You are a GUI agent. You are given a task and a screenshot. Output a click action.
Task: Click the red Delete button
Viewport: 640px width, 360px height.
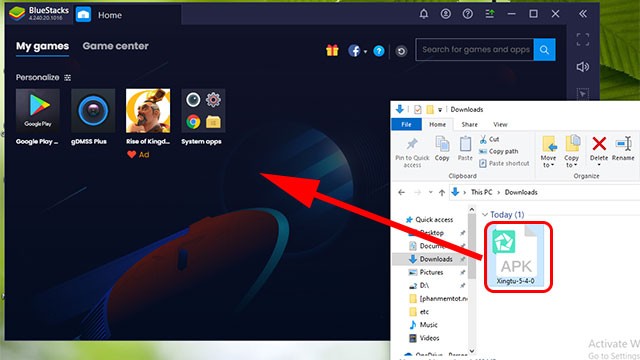[x=599, y=148]
